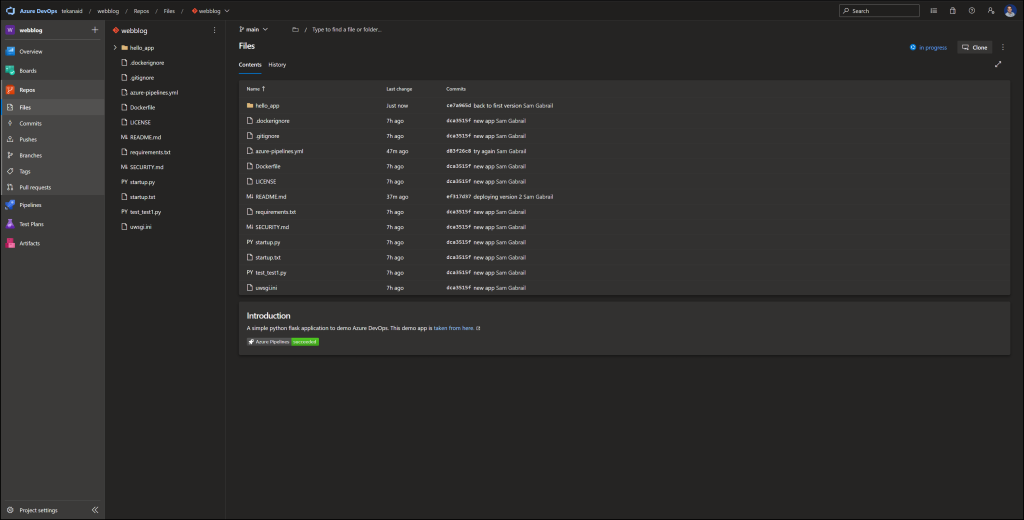Viewport: 1024px width, 520px height.
Task: Open Project settings
Action: coord(39,510)
